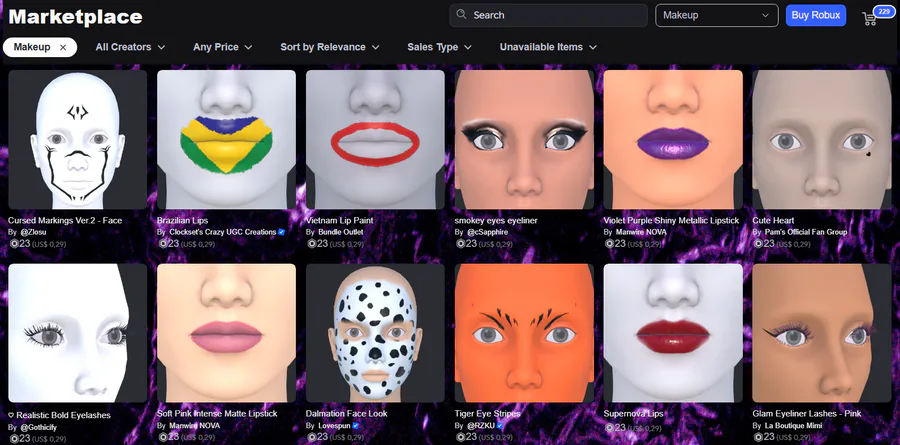Click the Supernova Lips title link
The height and width of the screenshot is (445, 900).
click(633, 413)
